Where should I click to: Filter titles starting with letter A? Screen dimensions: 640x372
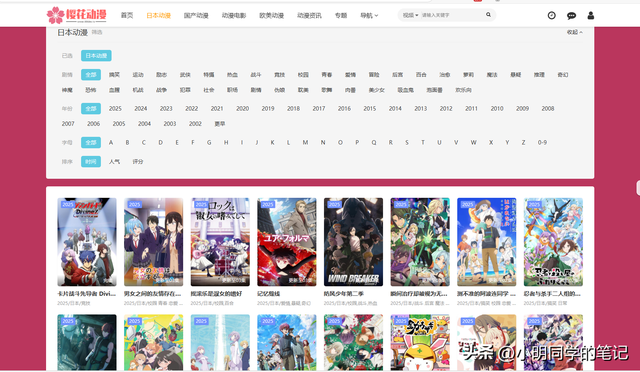111,143
